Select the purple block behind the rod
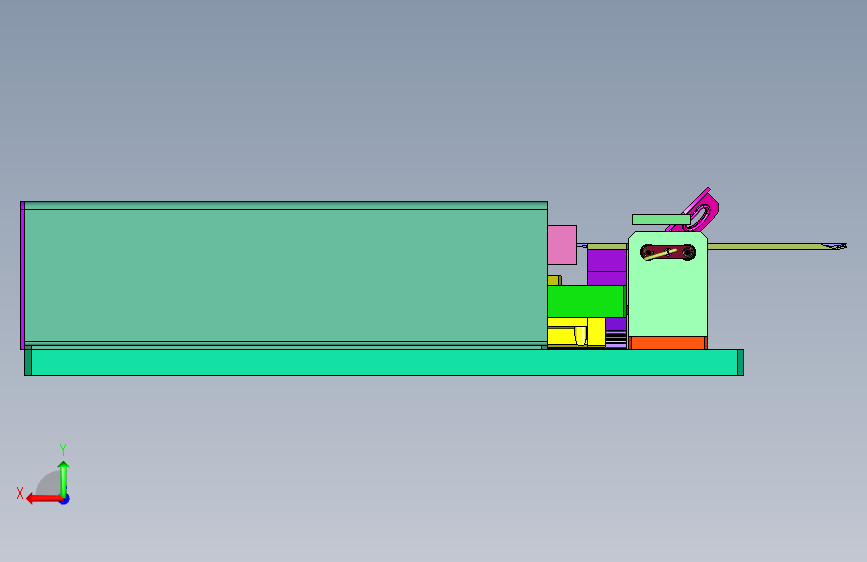The image size is (867, 562). pyautogui.click(x=607, y=267)
